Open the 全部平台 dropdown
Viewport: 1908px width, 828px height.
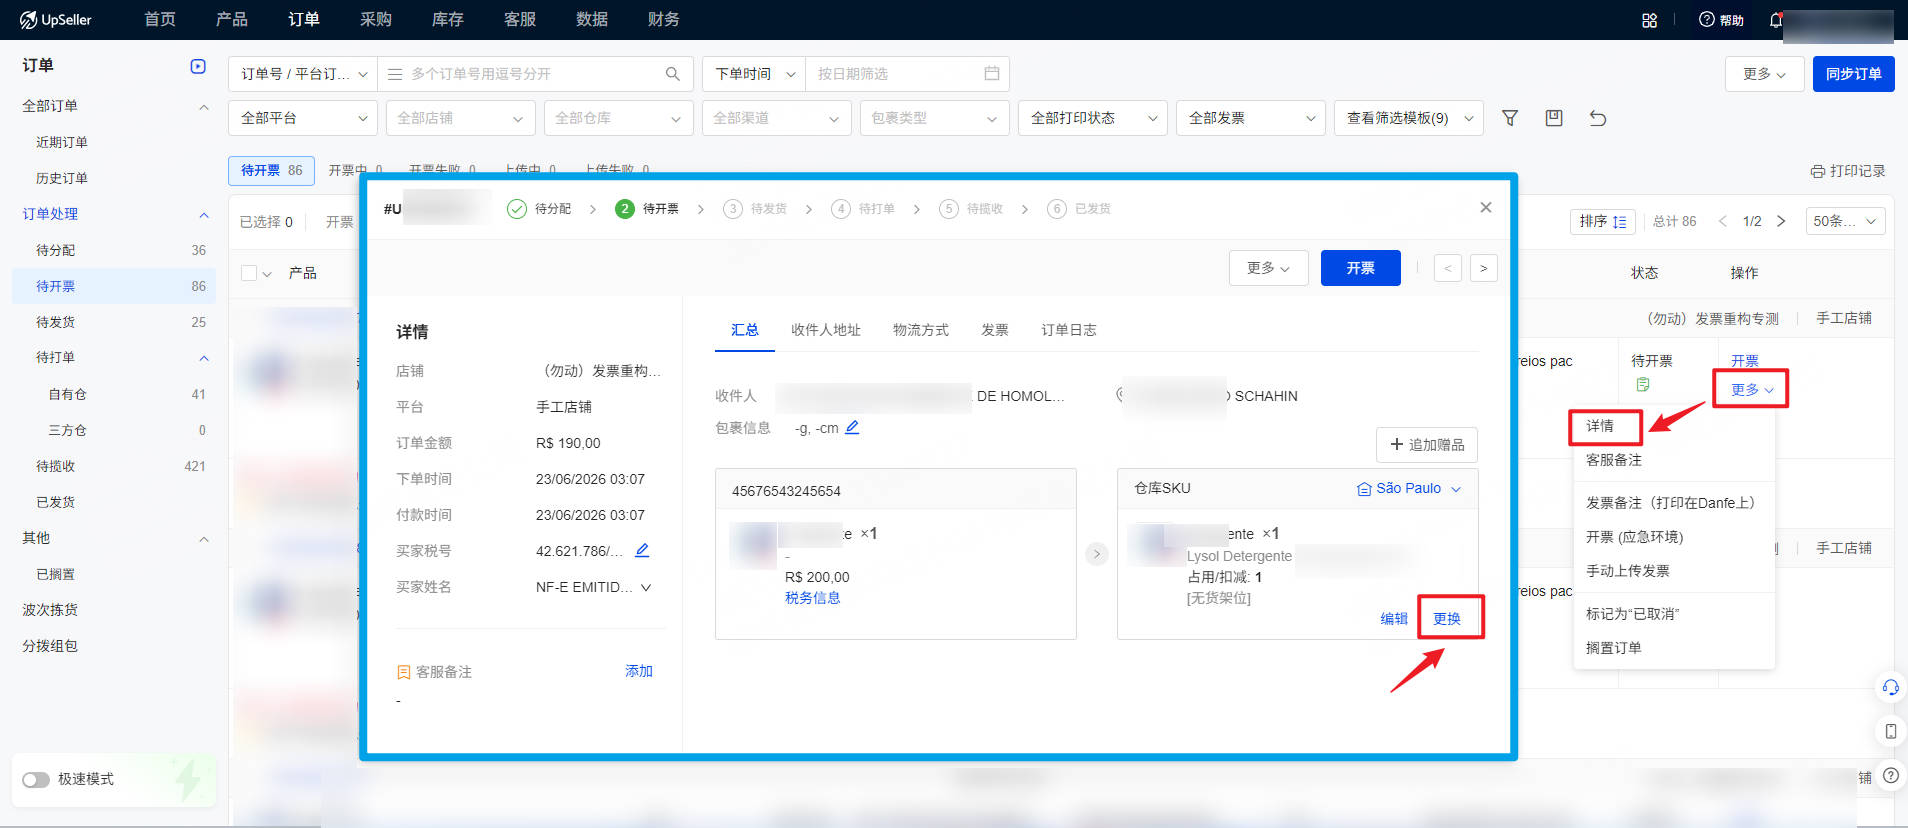(x=303, y=118)
